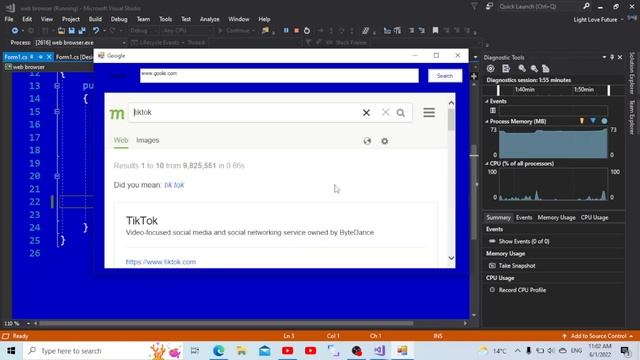
Task: Toggle private bytes marker in Process Memory
Action: 604,121
